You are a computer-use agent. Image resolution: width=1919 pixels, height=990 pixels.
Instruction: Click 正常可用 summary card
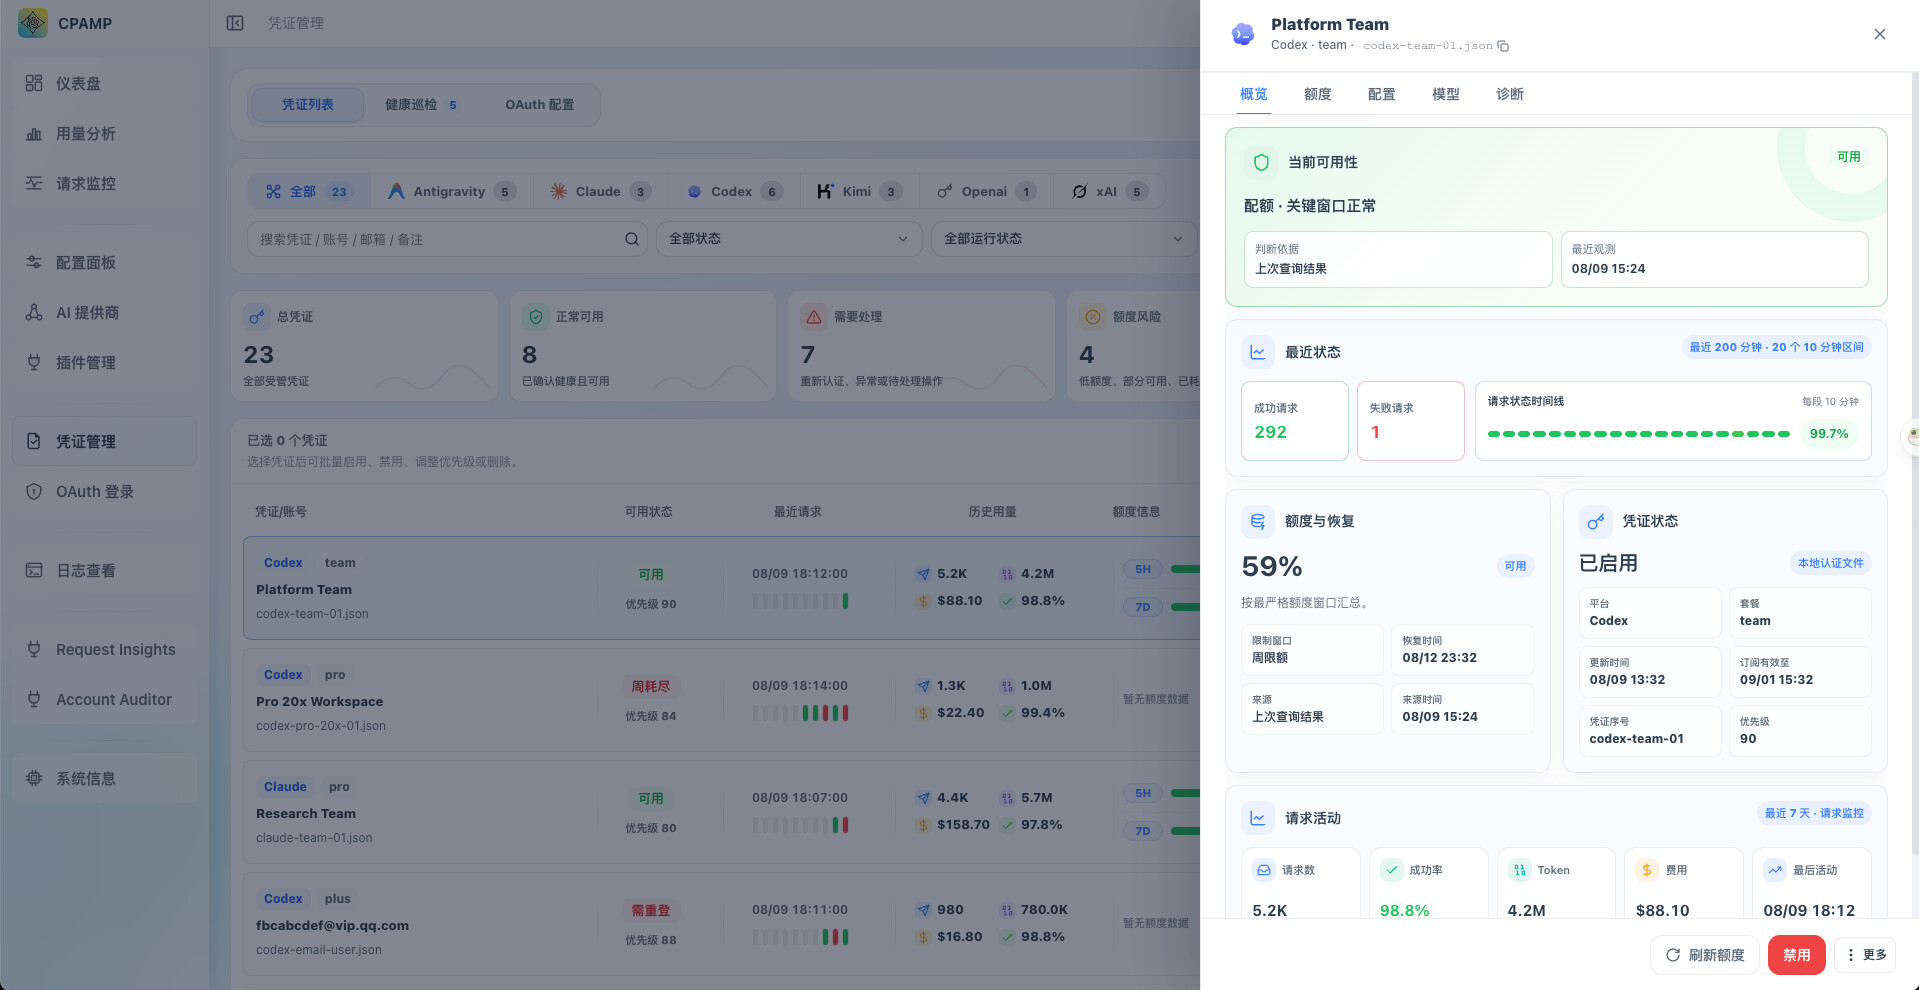coord(643,346)
